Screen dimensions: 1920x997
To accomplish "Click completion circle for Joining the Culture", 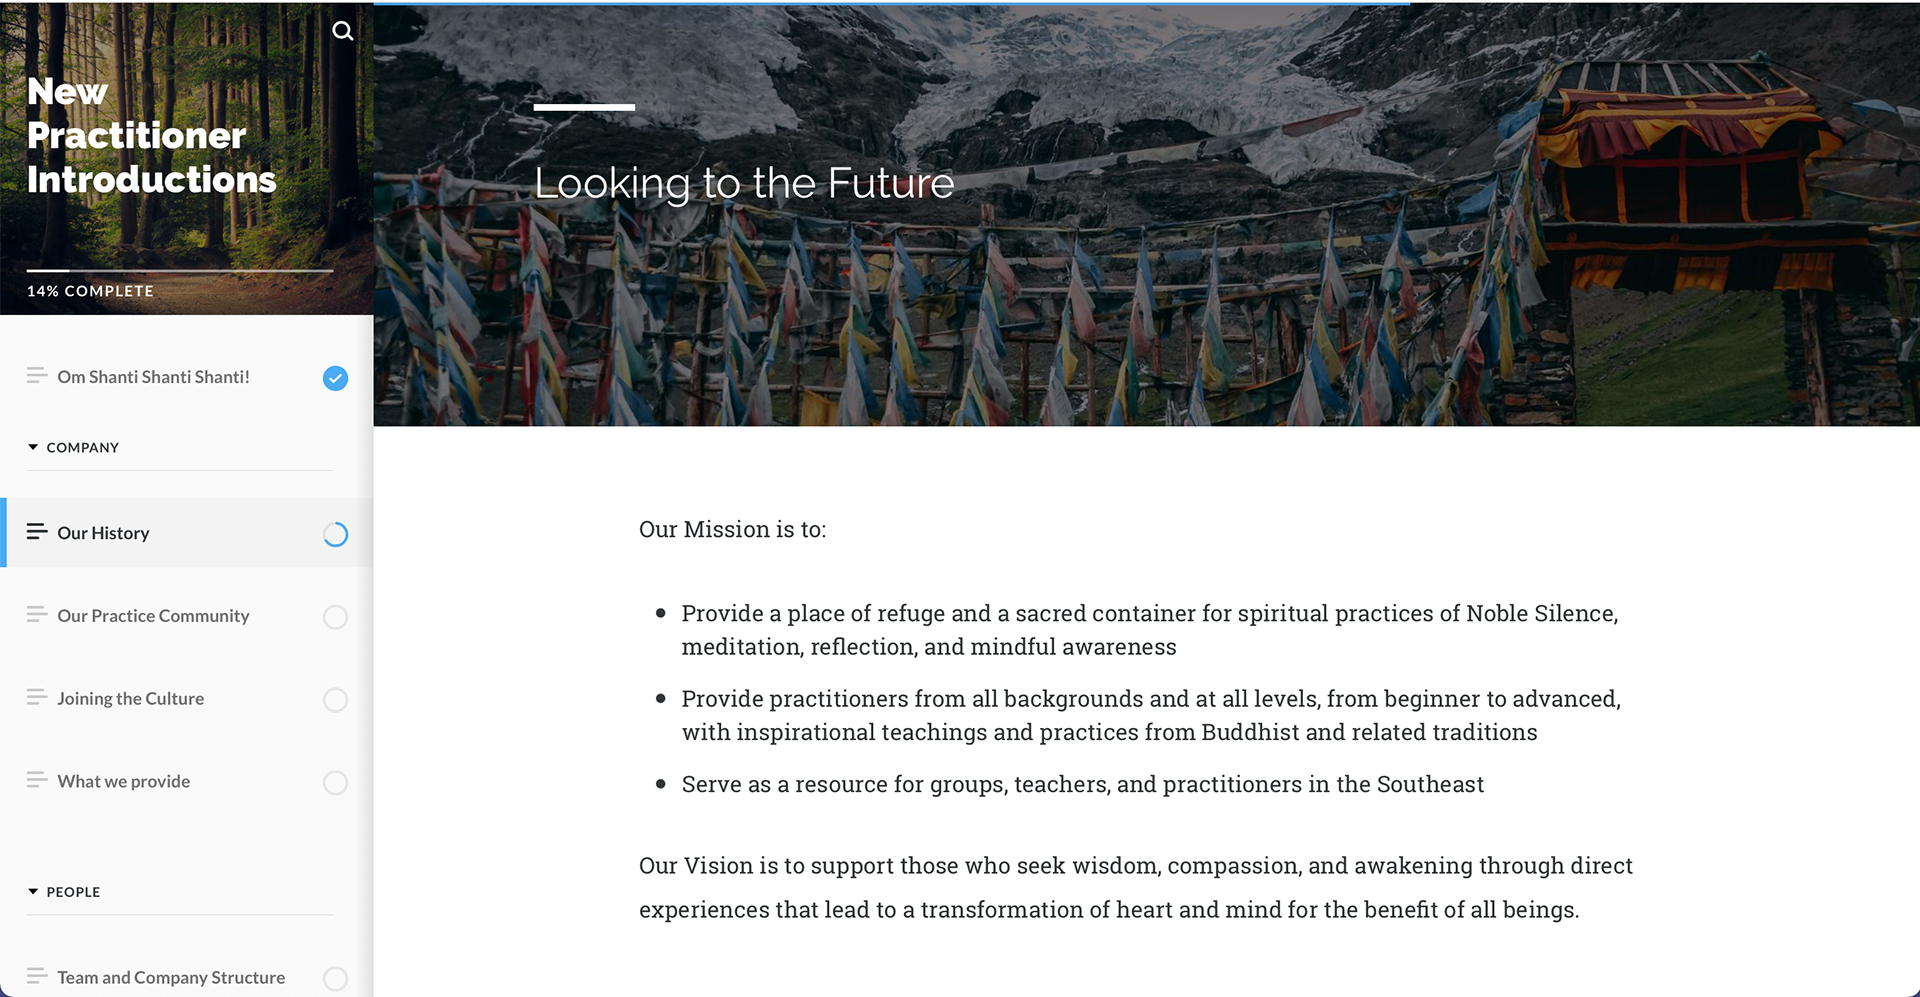I will tap(335, 700).
